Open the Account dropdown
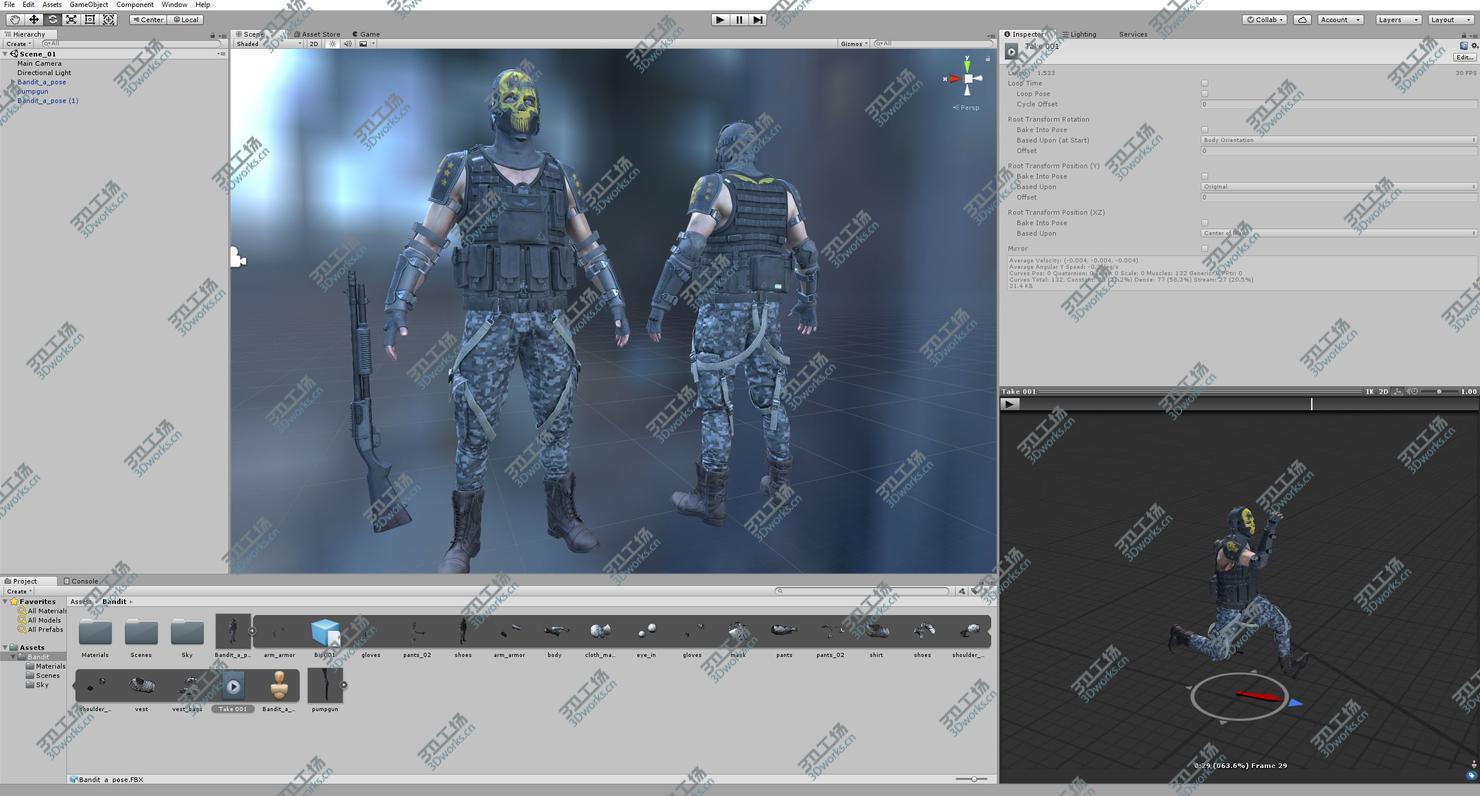Image resolution: width=1480 pixels, height=796 pixels. (x=1340, y=19)
